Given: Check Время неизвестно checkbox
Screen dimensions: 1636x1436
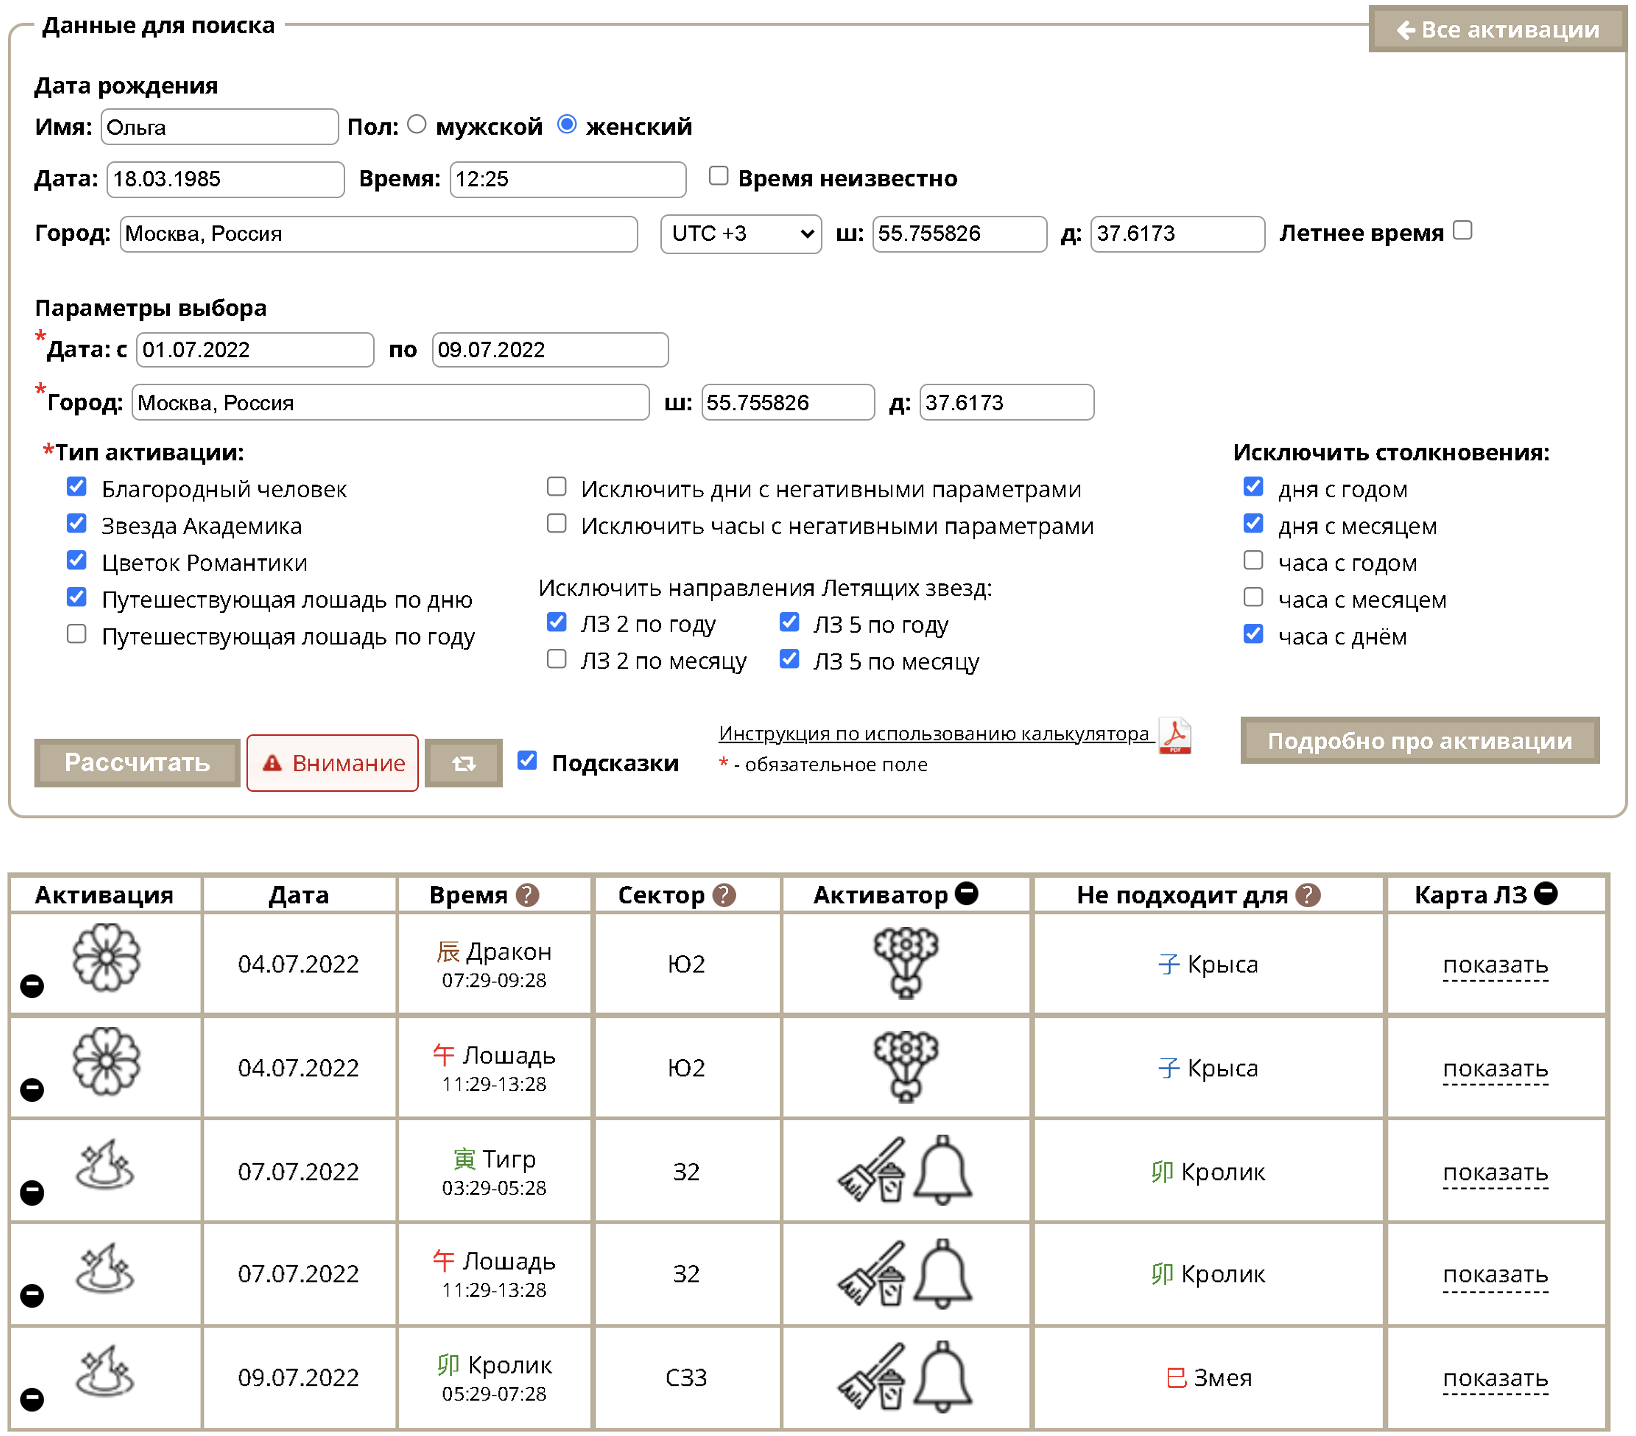Looking at the screenshot, I should pyautogui.click(x=718, y=176).
